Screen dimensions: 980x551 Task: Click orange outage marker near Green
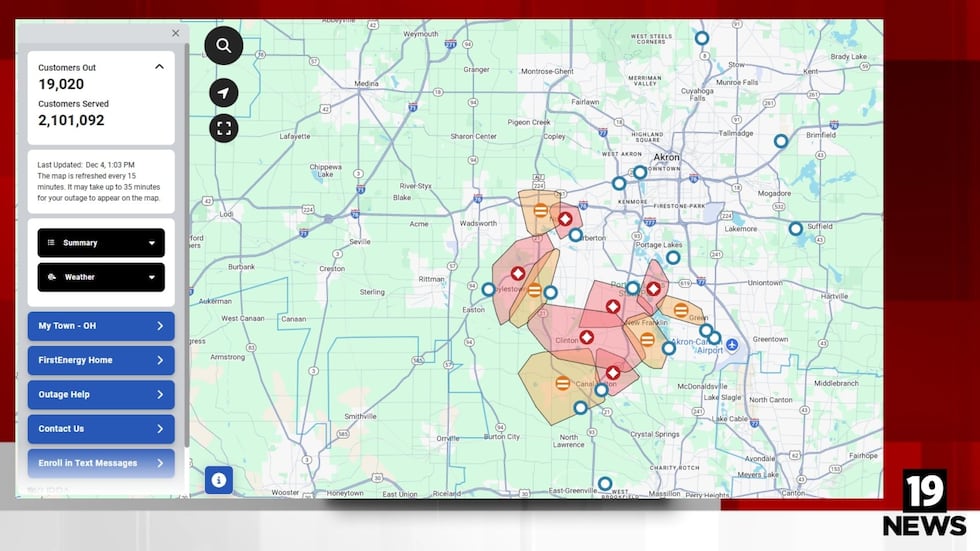(681, 310)
